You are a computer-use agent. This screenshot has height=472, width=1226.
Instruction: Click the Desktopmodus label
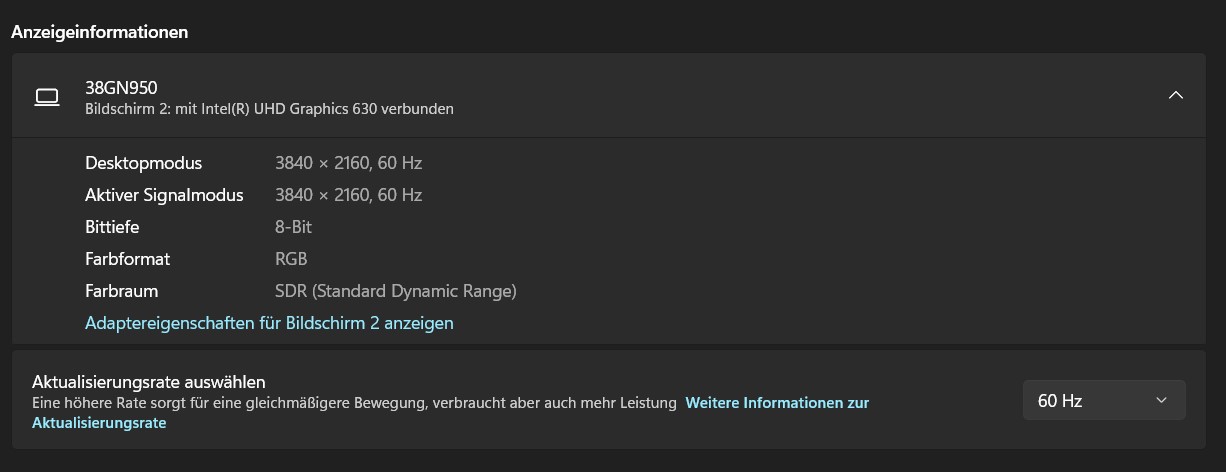tap(143, 163)
